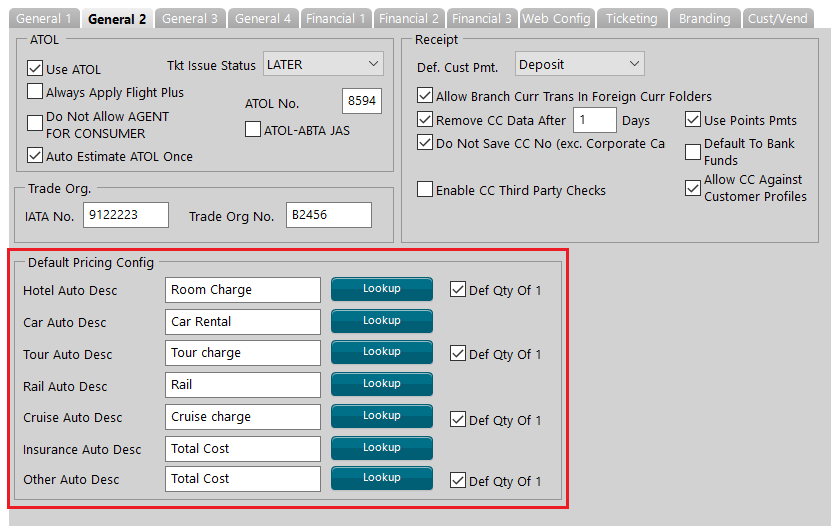The width and height of the screenshot is (836, 526).
Task: Uncheck Remove CC Data After
Action: [425, 119]
